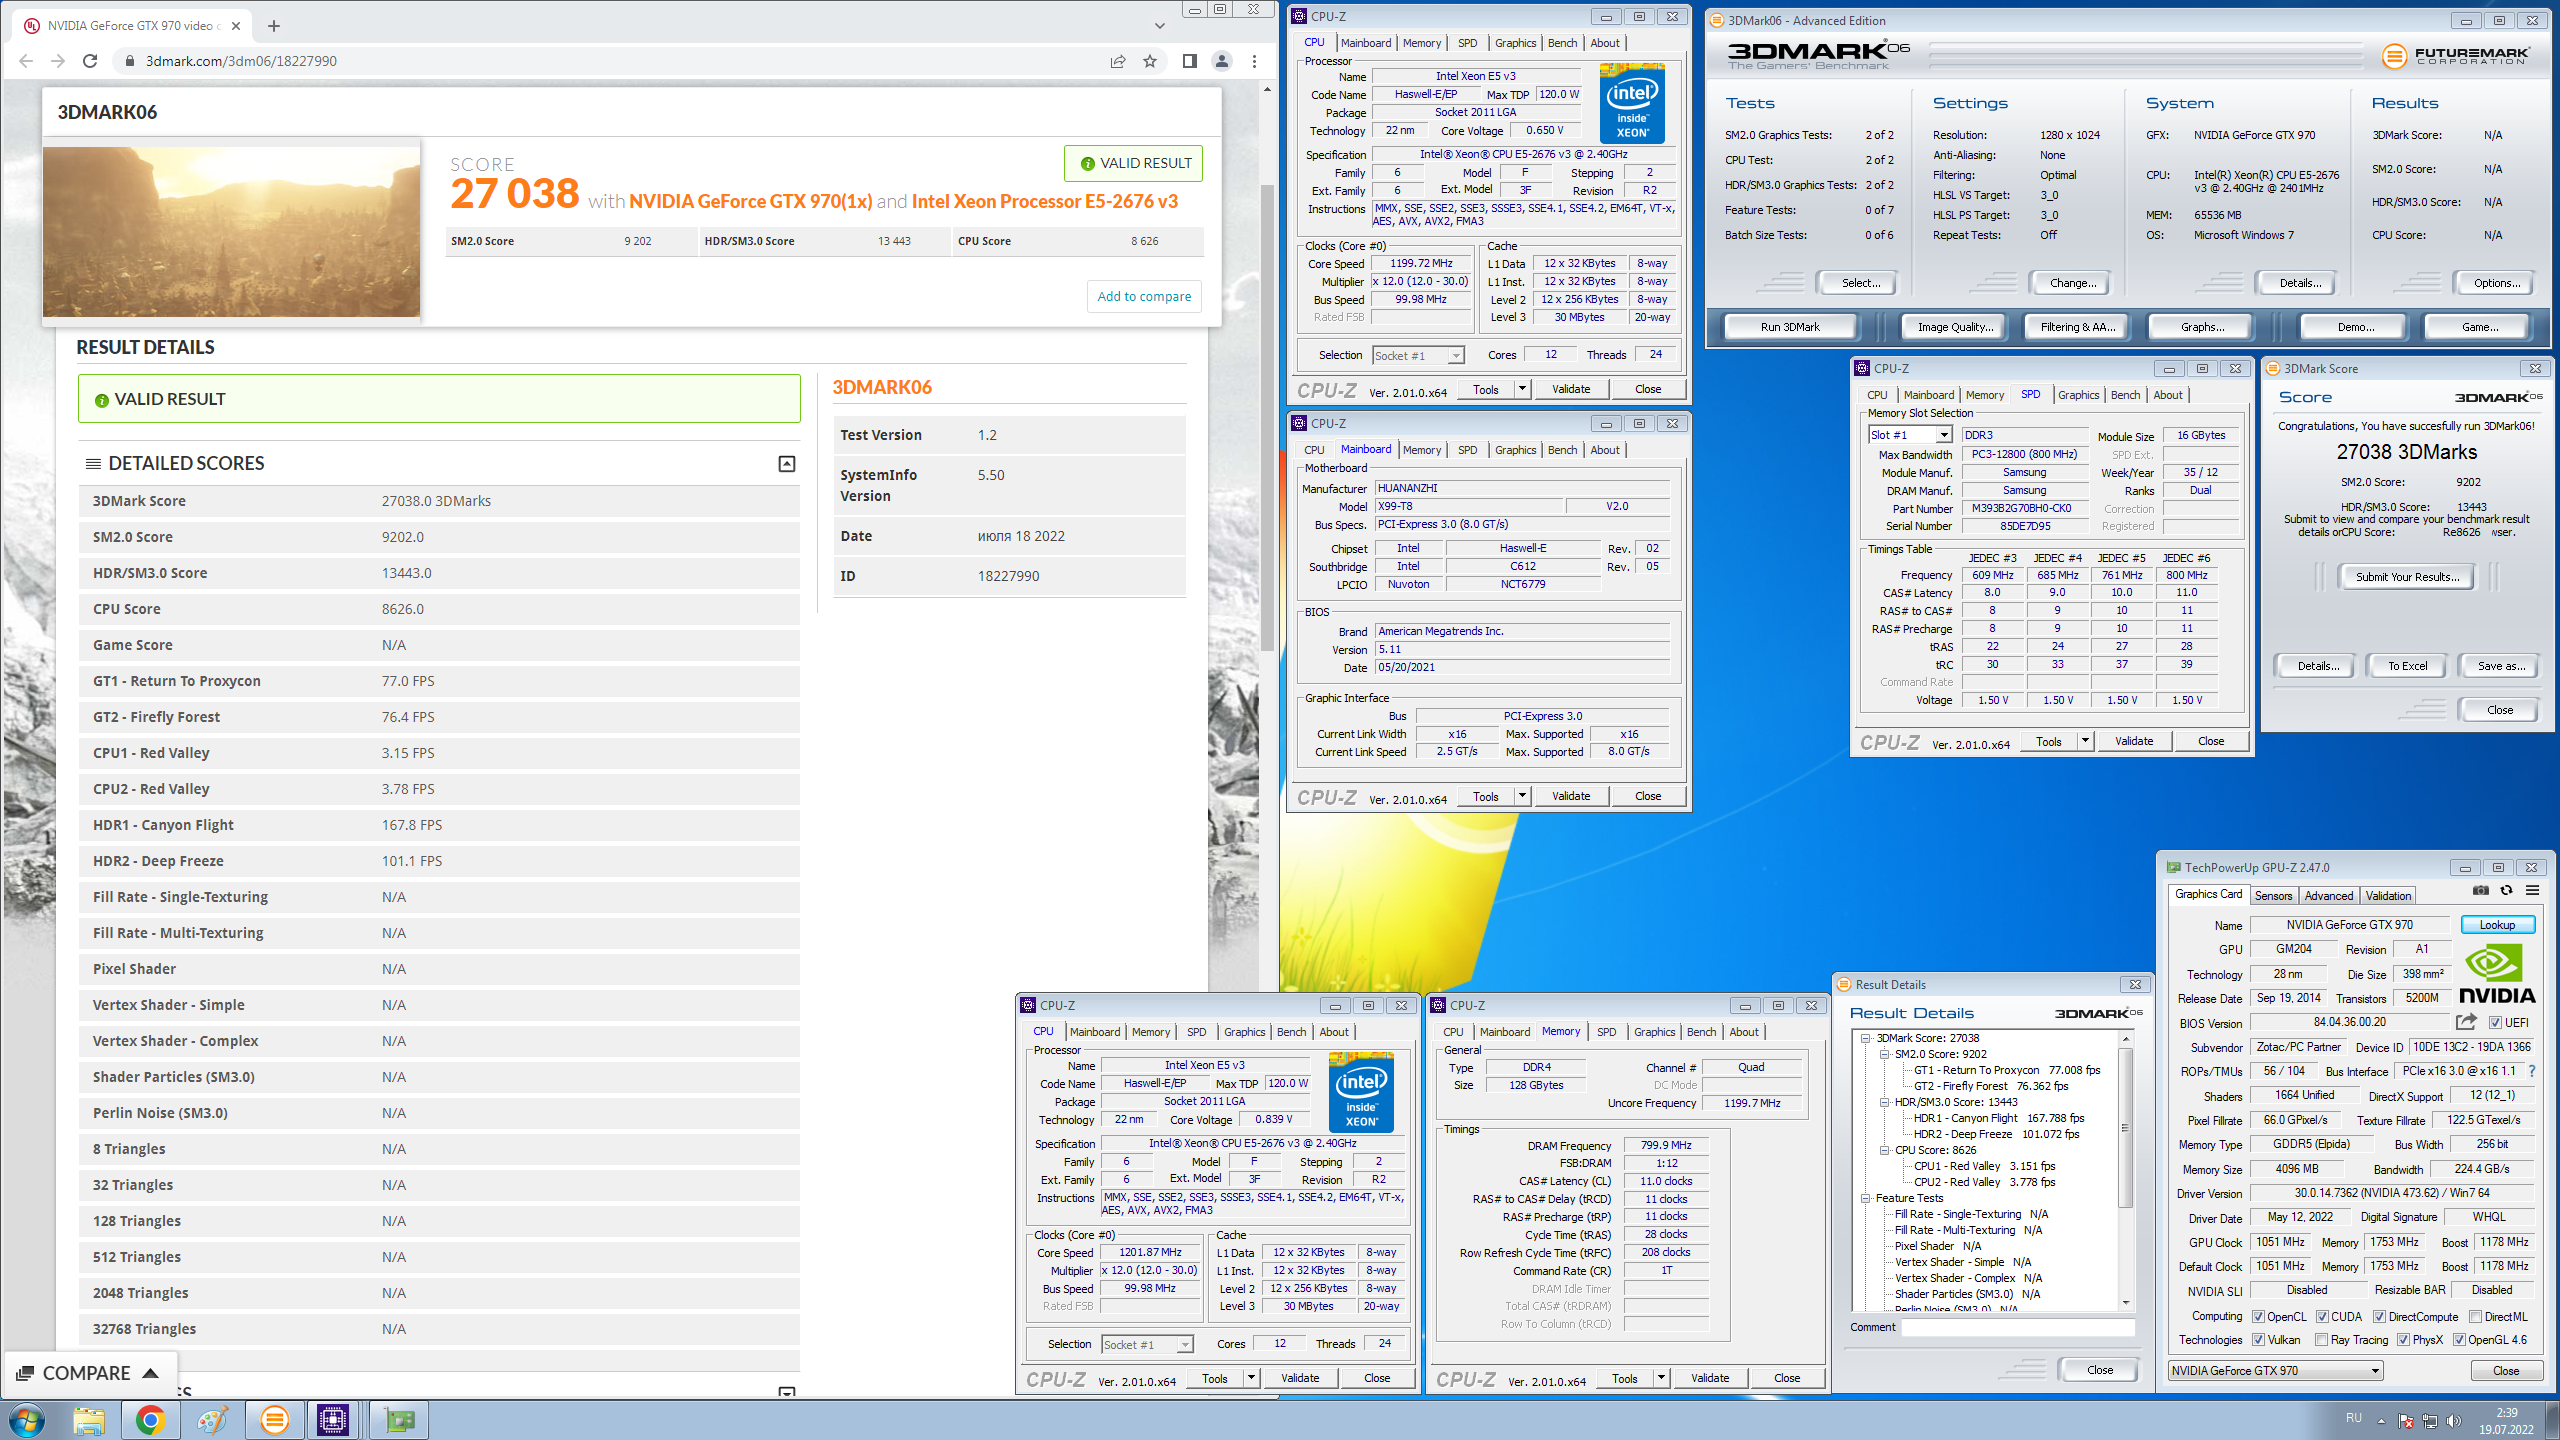Open Slot #1 dropdown in CPU-Z SPD
This screenshot has height=1440, width=2560.
click(x=1910, y=435)
